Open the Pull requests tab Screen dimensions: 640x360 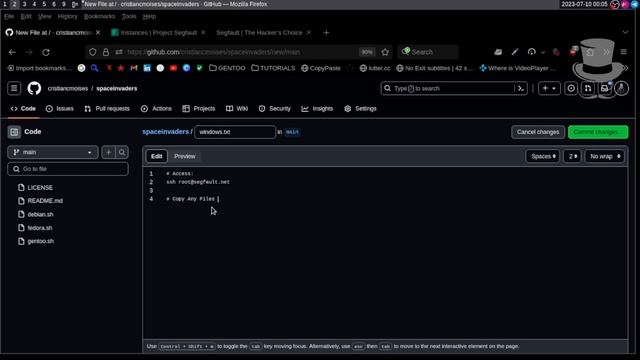coord(107,109)
